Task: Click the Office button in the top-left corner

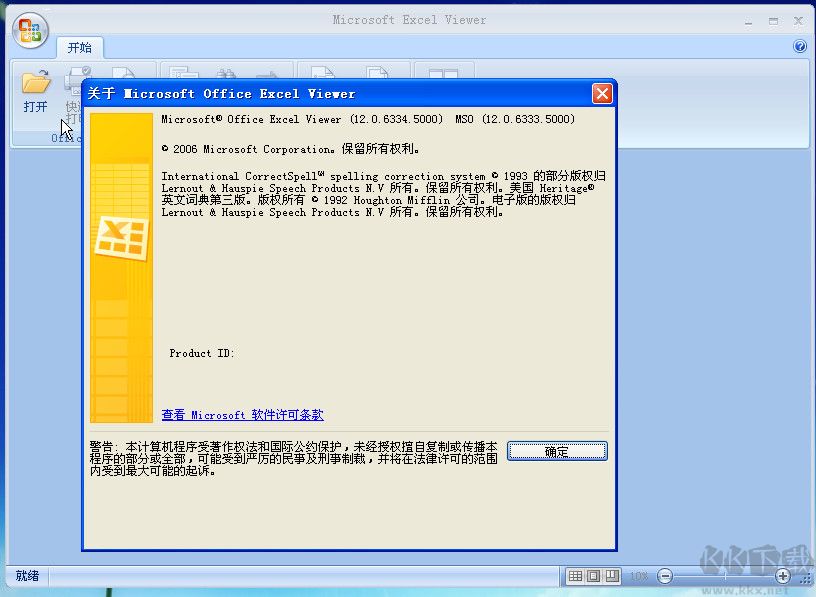Action: (29, 30)
